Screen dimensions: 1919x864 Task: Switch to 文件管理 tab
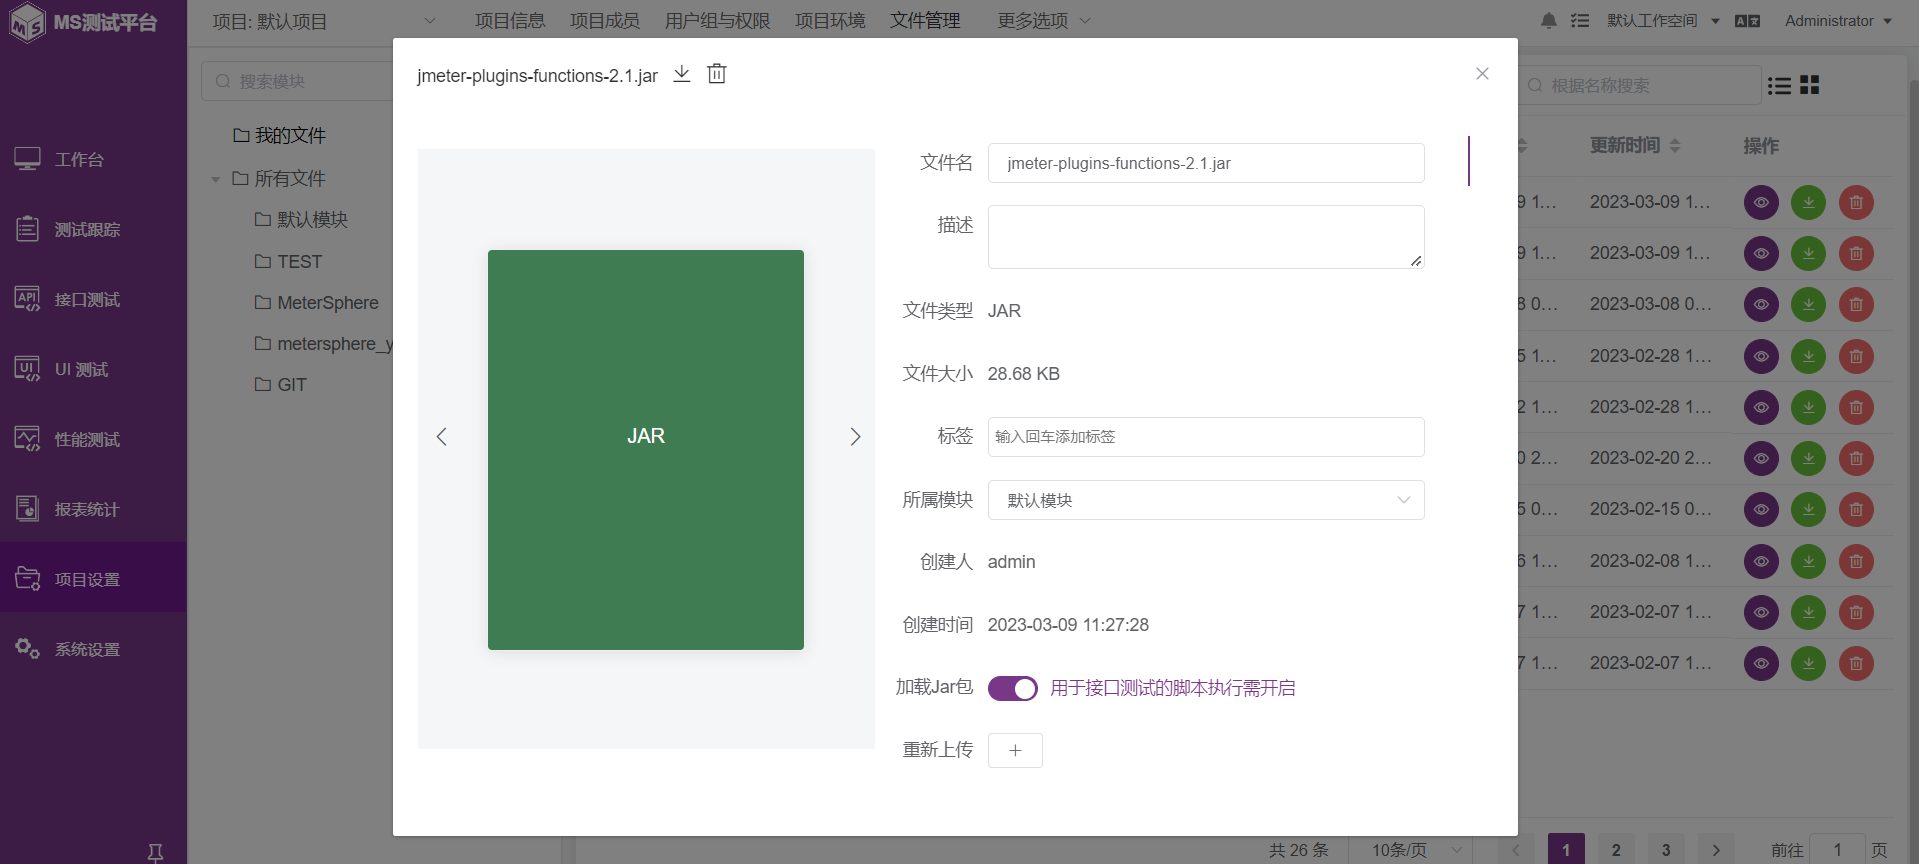925,21
